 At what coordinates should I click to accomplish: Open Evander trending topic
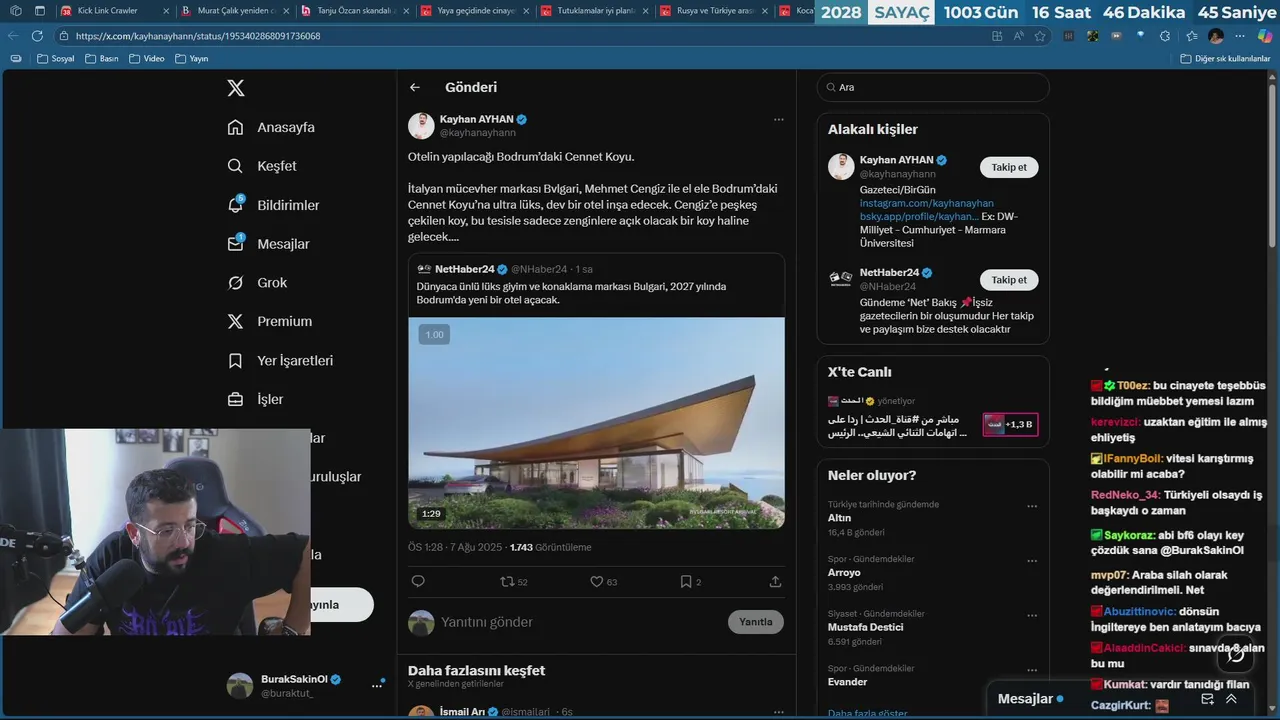[847, 682]
